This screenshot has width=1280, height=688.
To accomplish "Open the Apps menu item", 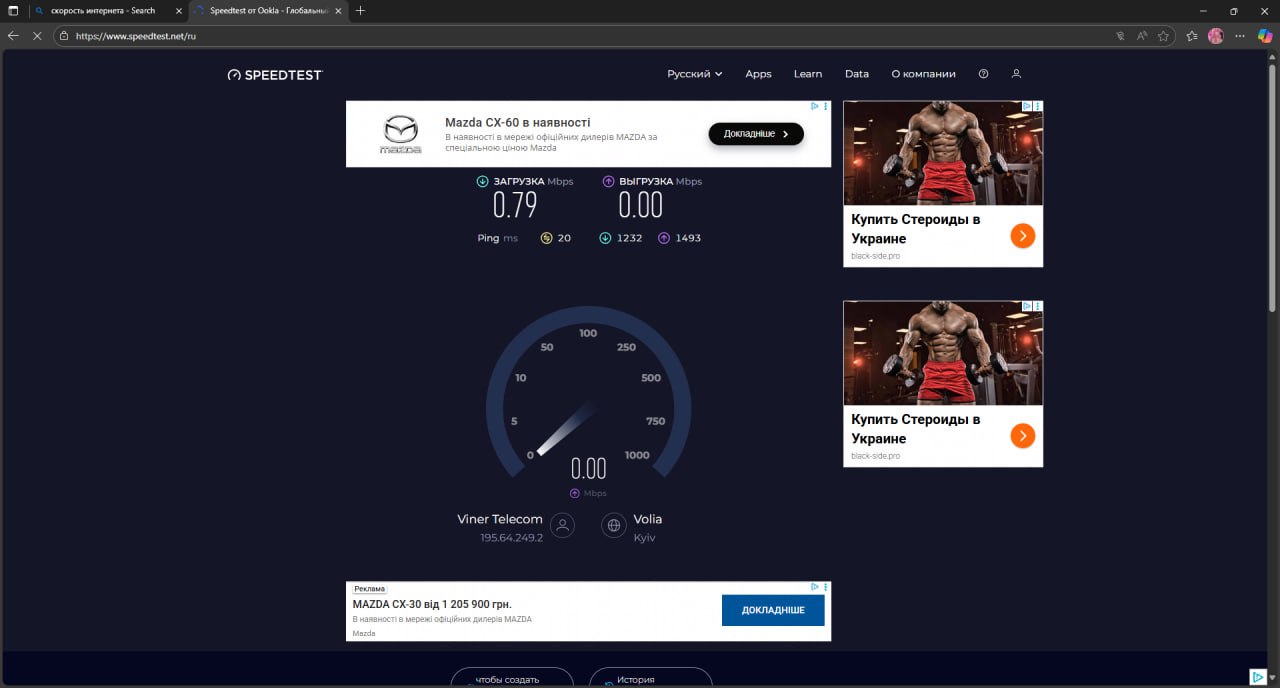I will coord(758,74).
